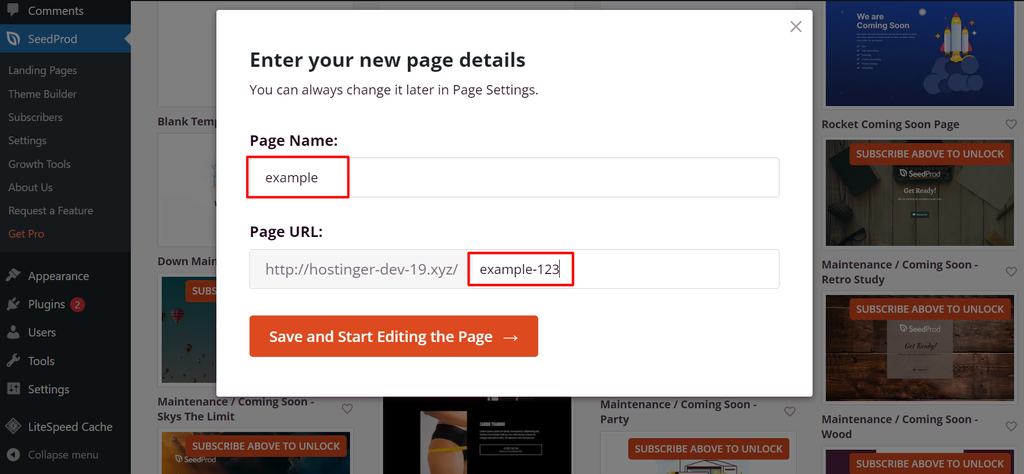Click the Users person icon
Viewport: 1024px width, 474px height.
pos(13,332)
